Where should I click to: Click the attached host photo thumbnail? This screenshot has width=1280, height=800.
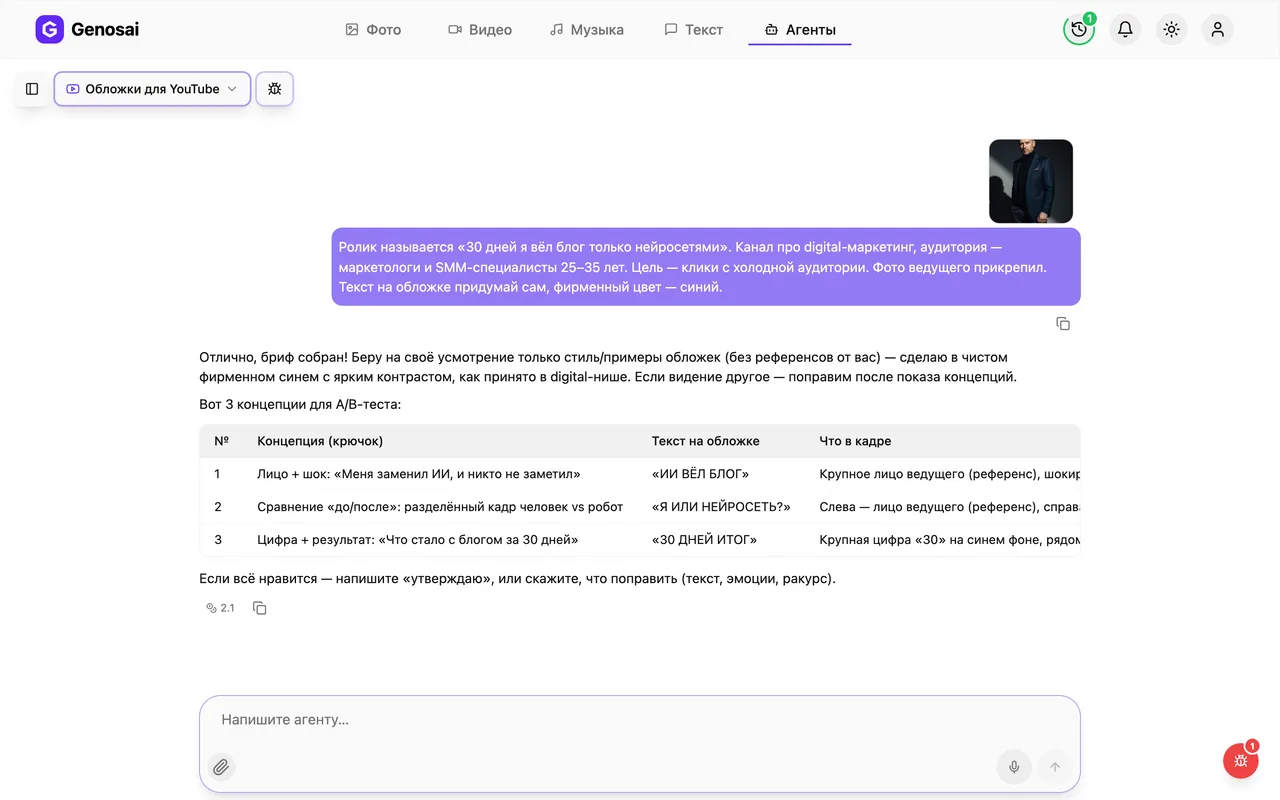coord(1031,181)
